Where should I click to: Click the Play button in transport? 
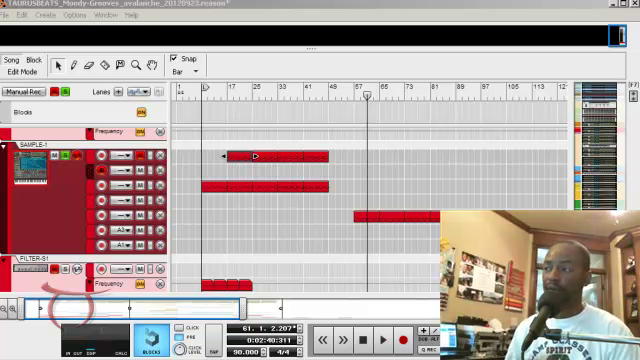tap(383, 340)
